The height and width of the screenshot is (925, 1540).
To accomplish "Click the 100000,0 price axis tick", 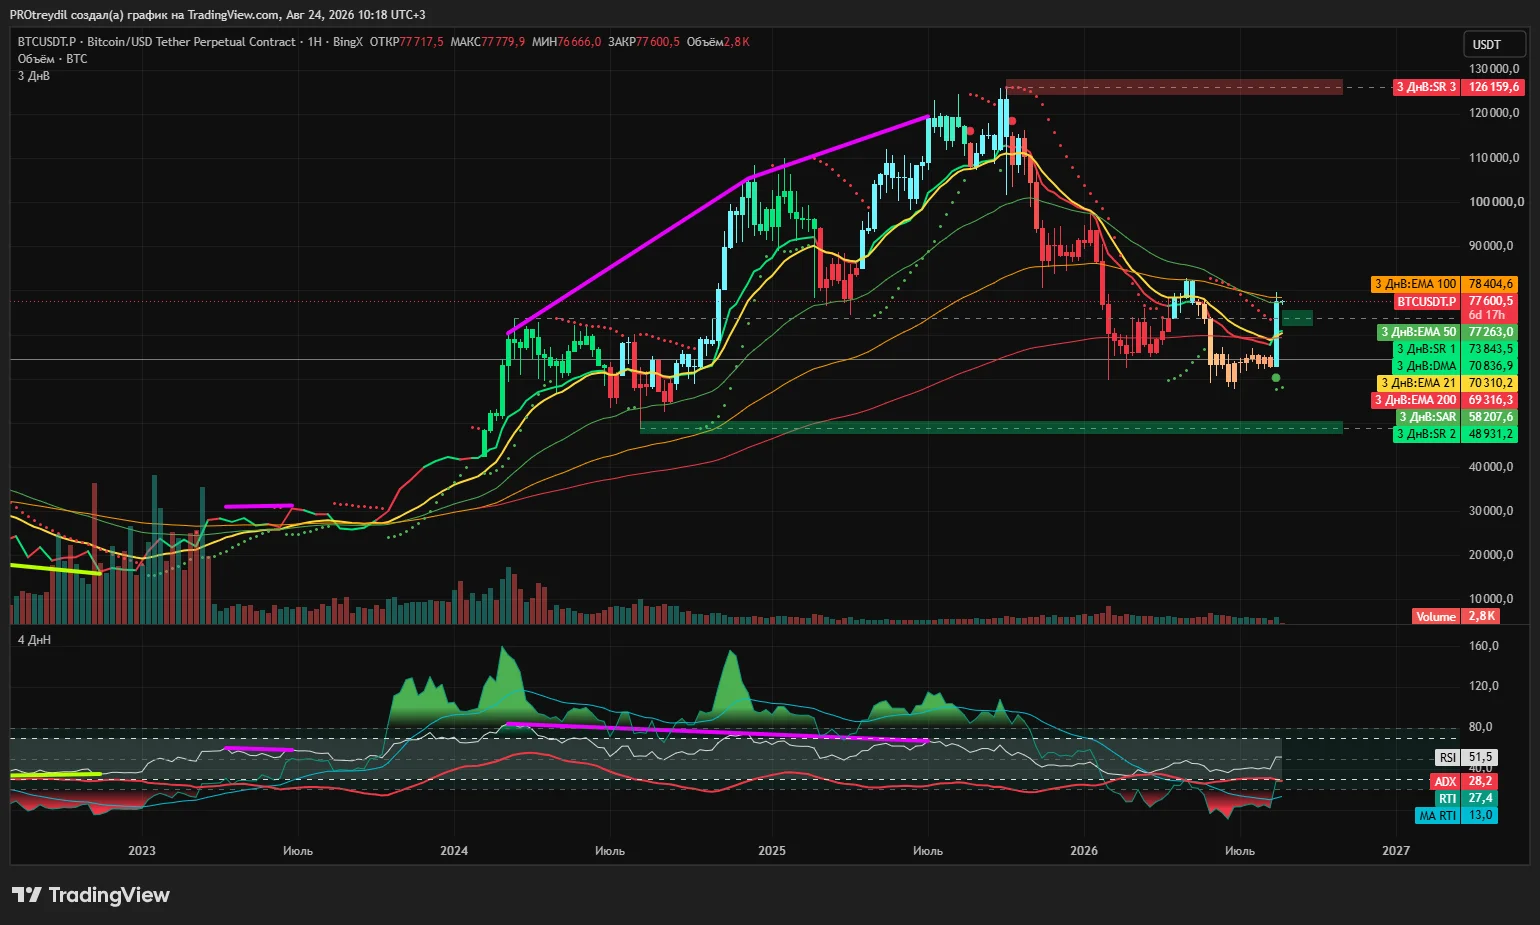I will (x=1496, y=202).
